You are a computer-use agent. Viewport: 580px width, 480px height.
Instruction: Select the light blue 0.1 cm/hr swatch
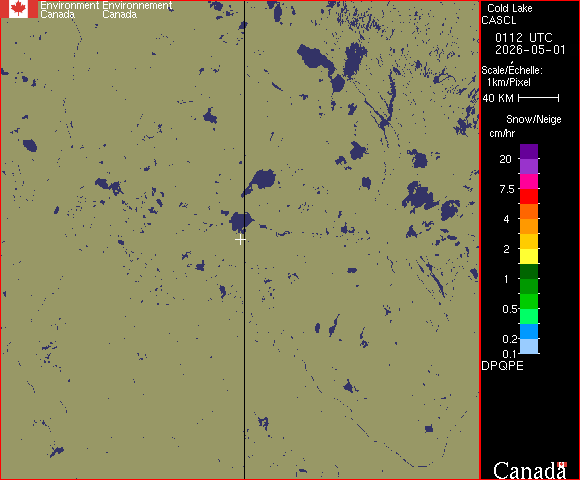pyautogui.click(x=529, y=346)
